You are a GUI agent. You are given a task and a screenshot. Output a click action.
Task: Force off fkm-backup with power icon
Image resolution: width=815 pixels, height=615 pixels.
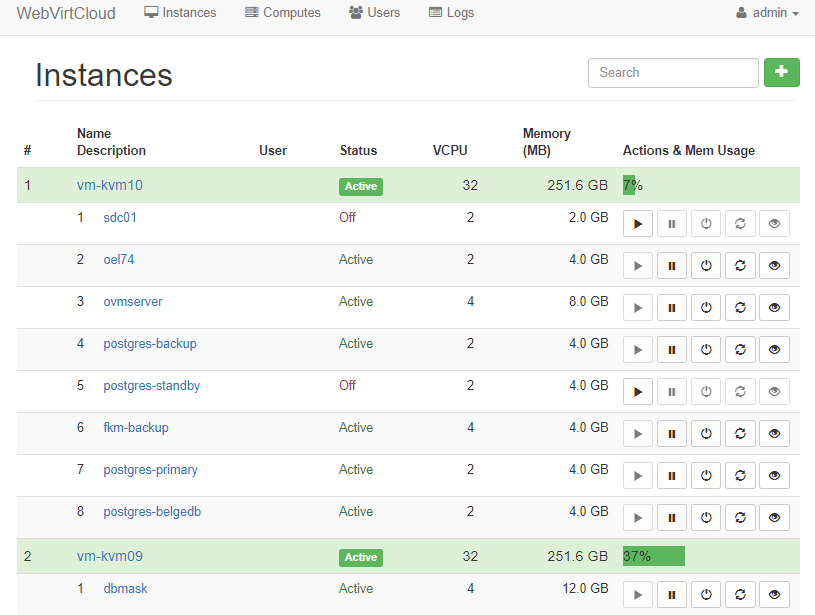click(705, 433)
